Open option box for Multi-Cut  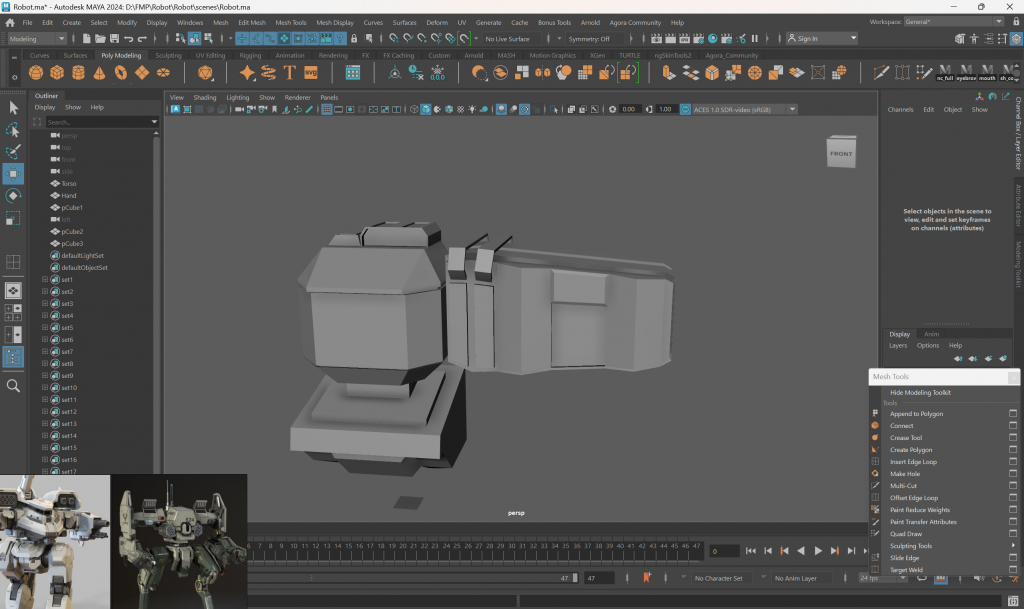1012,486
